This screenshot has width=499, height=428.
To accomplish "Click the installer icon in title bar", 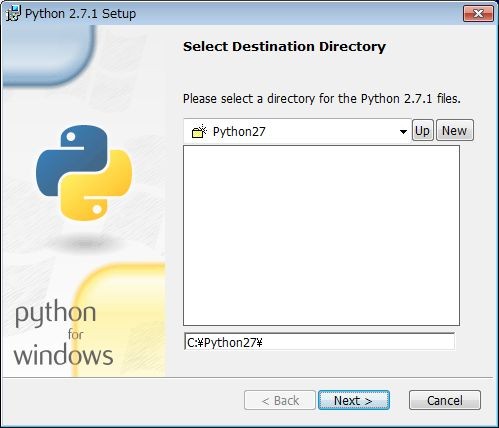I will (13, 14).
